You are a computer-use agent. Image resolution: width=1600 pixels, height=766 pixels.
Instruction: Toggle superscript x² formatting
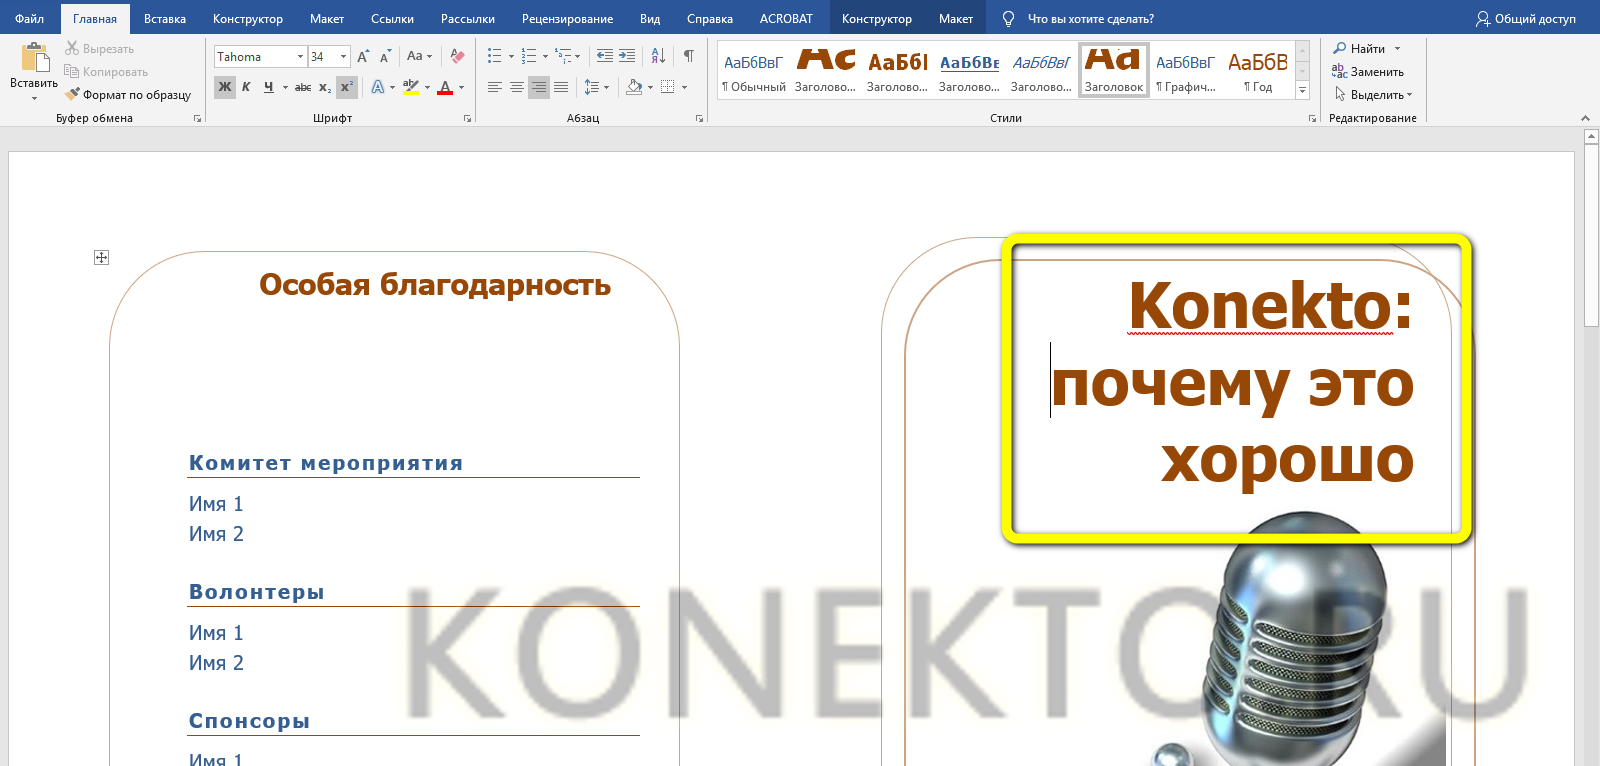346,87
